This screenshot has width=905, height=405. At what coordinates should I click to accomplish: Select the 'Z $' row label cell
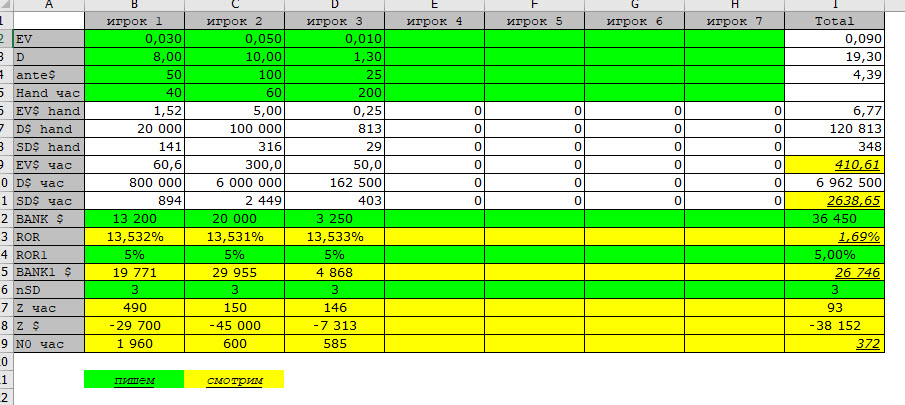48,326
